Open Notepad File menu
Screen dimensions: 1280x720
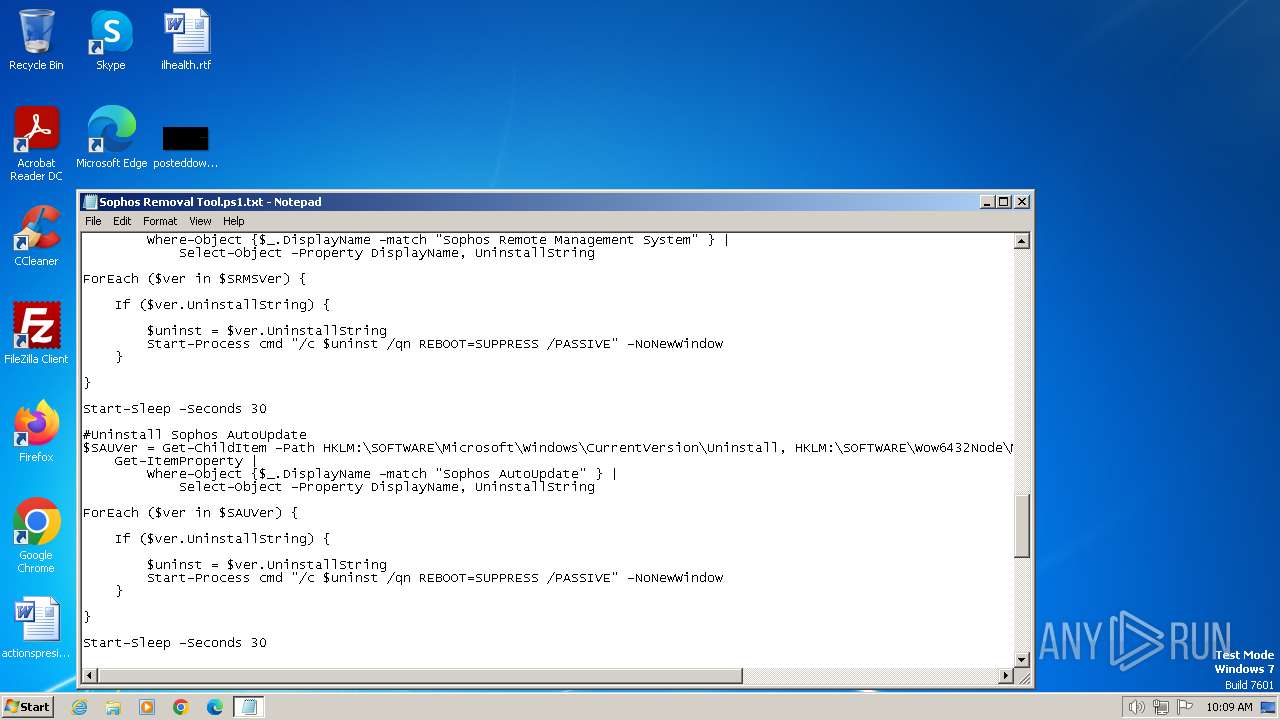coord(93,221)
